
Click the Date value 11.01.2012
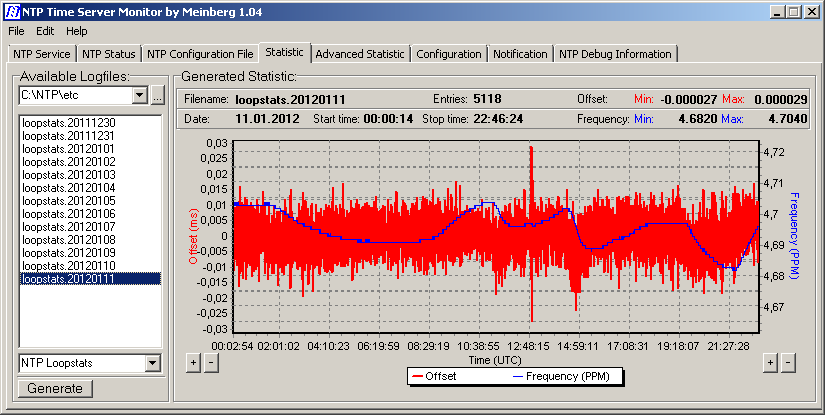point(267,119)
